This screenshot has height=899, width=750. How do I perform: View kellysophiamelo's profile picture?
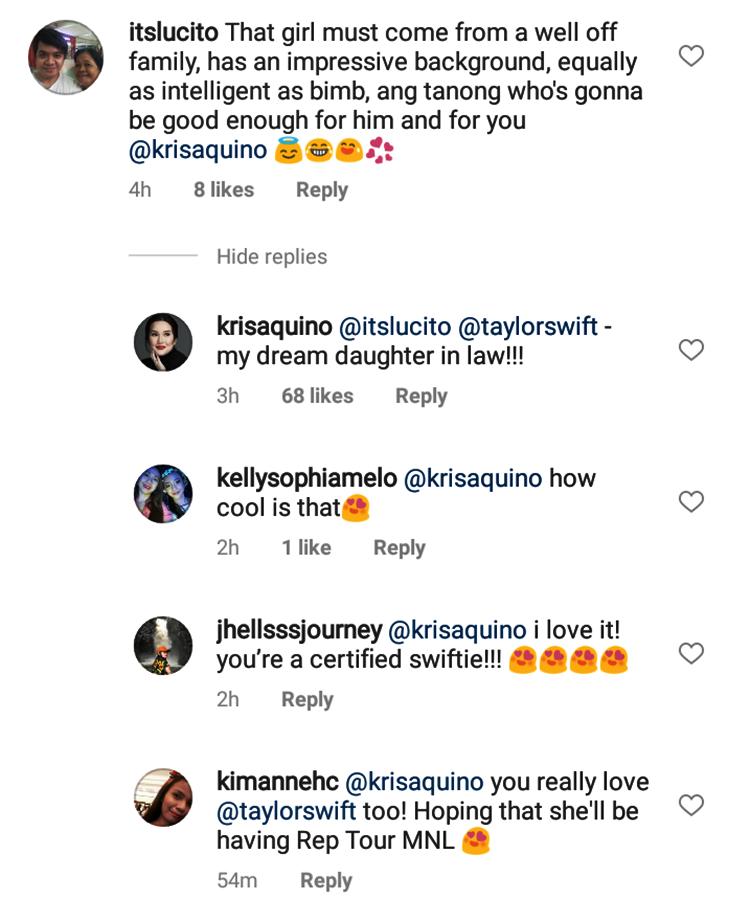coord(163,493)
